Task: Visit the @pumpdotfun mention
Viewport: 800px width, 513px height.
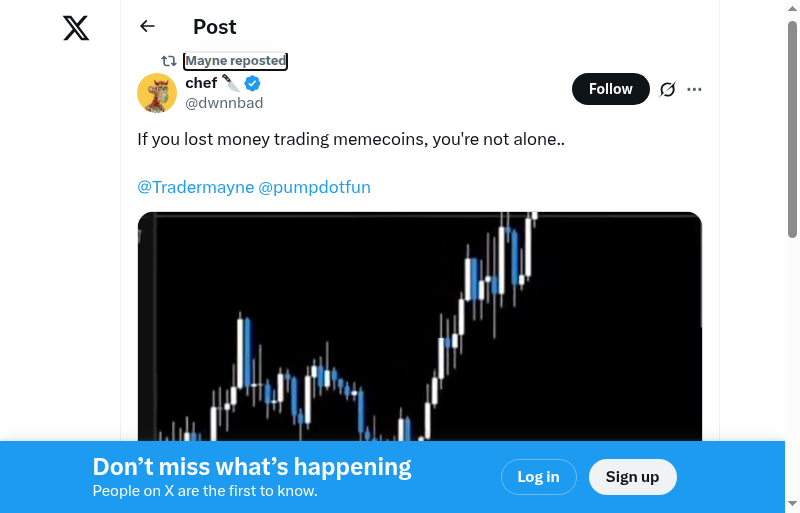Action: (x=315, y=187)
